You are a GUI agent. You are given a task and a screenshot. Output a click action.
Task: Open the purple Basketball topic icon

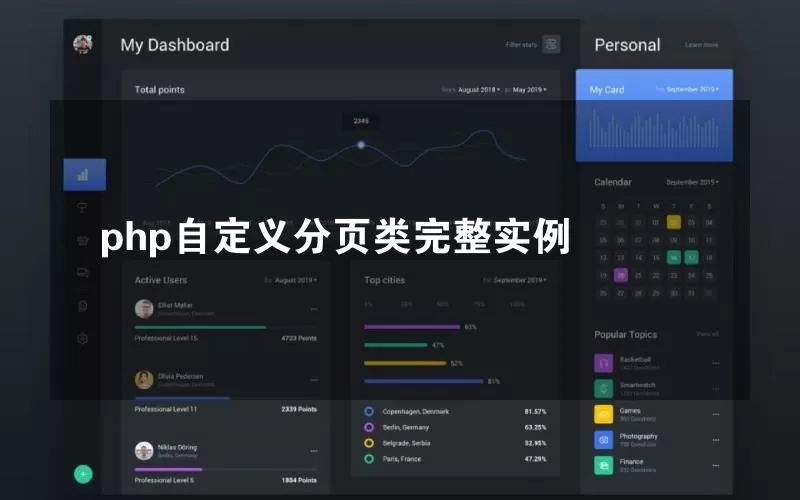604,363
